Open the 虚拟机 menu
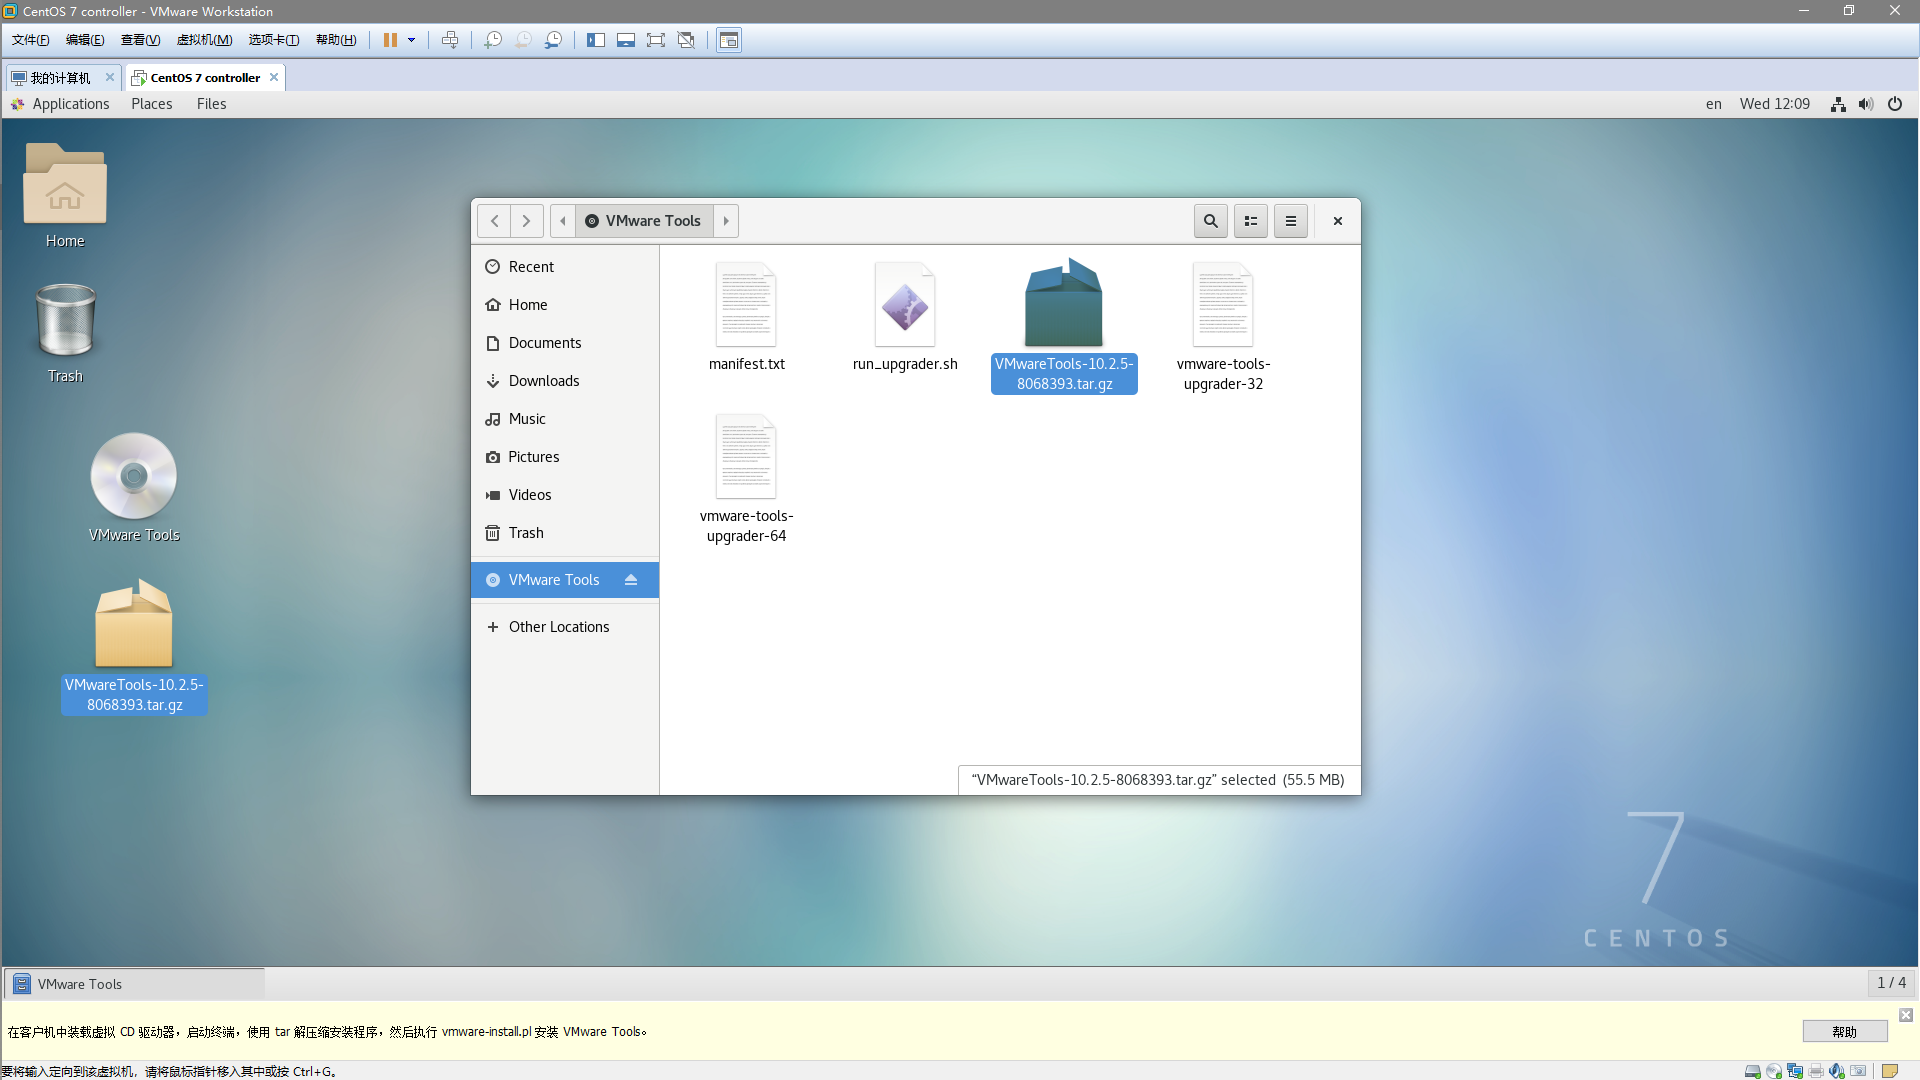Screen dimensions: 1920x1080 (204, 40)
